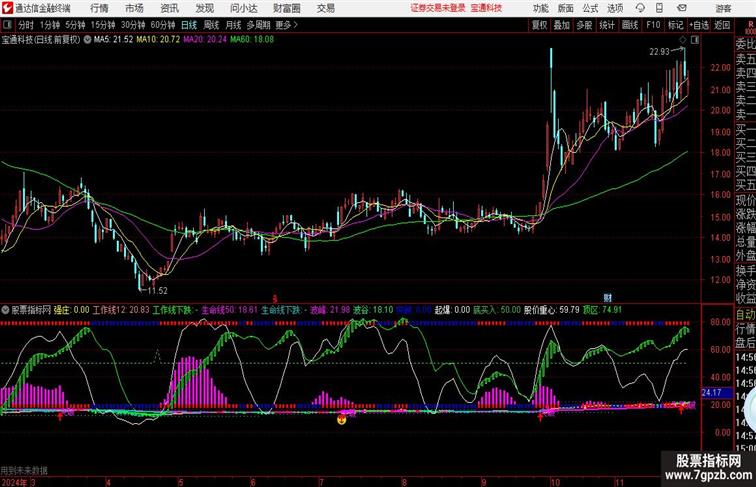Open F10 company info
This screenshot has width=756, height=487.
pyautogui.click(x=653, y=25)
